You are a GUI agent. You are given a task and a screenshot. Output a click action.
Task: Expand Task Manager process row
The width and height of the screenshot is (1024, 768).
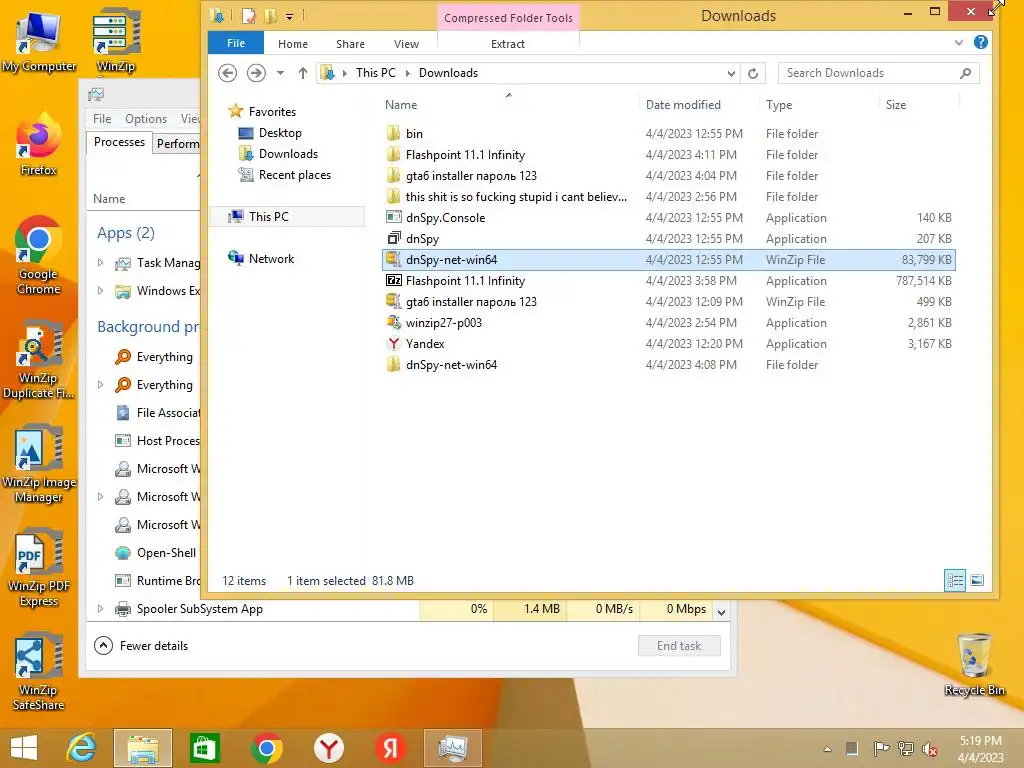pyautogui.click(x=101, y=263)
